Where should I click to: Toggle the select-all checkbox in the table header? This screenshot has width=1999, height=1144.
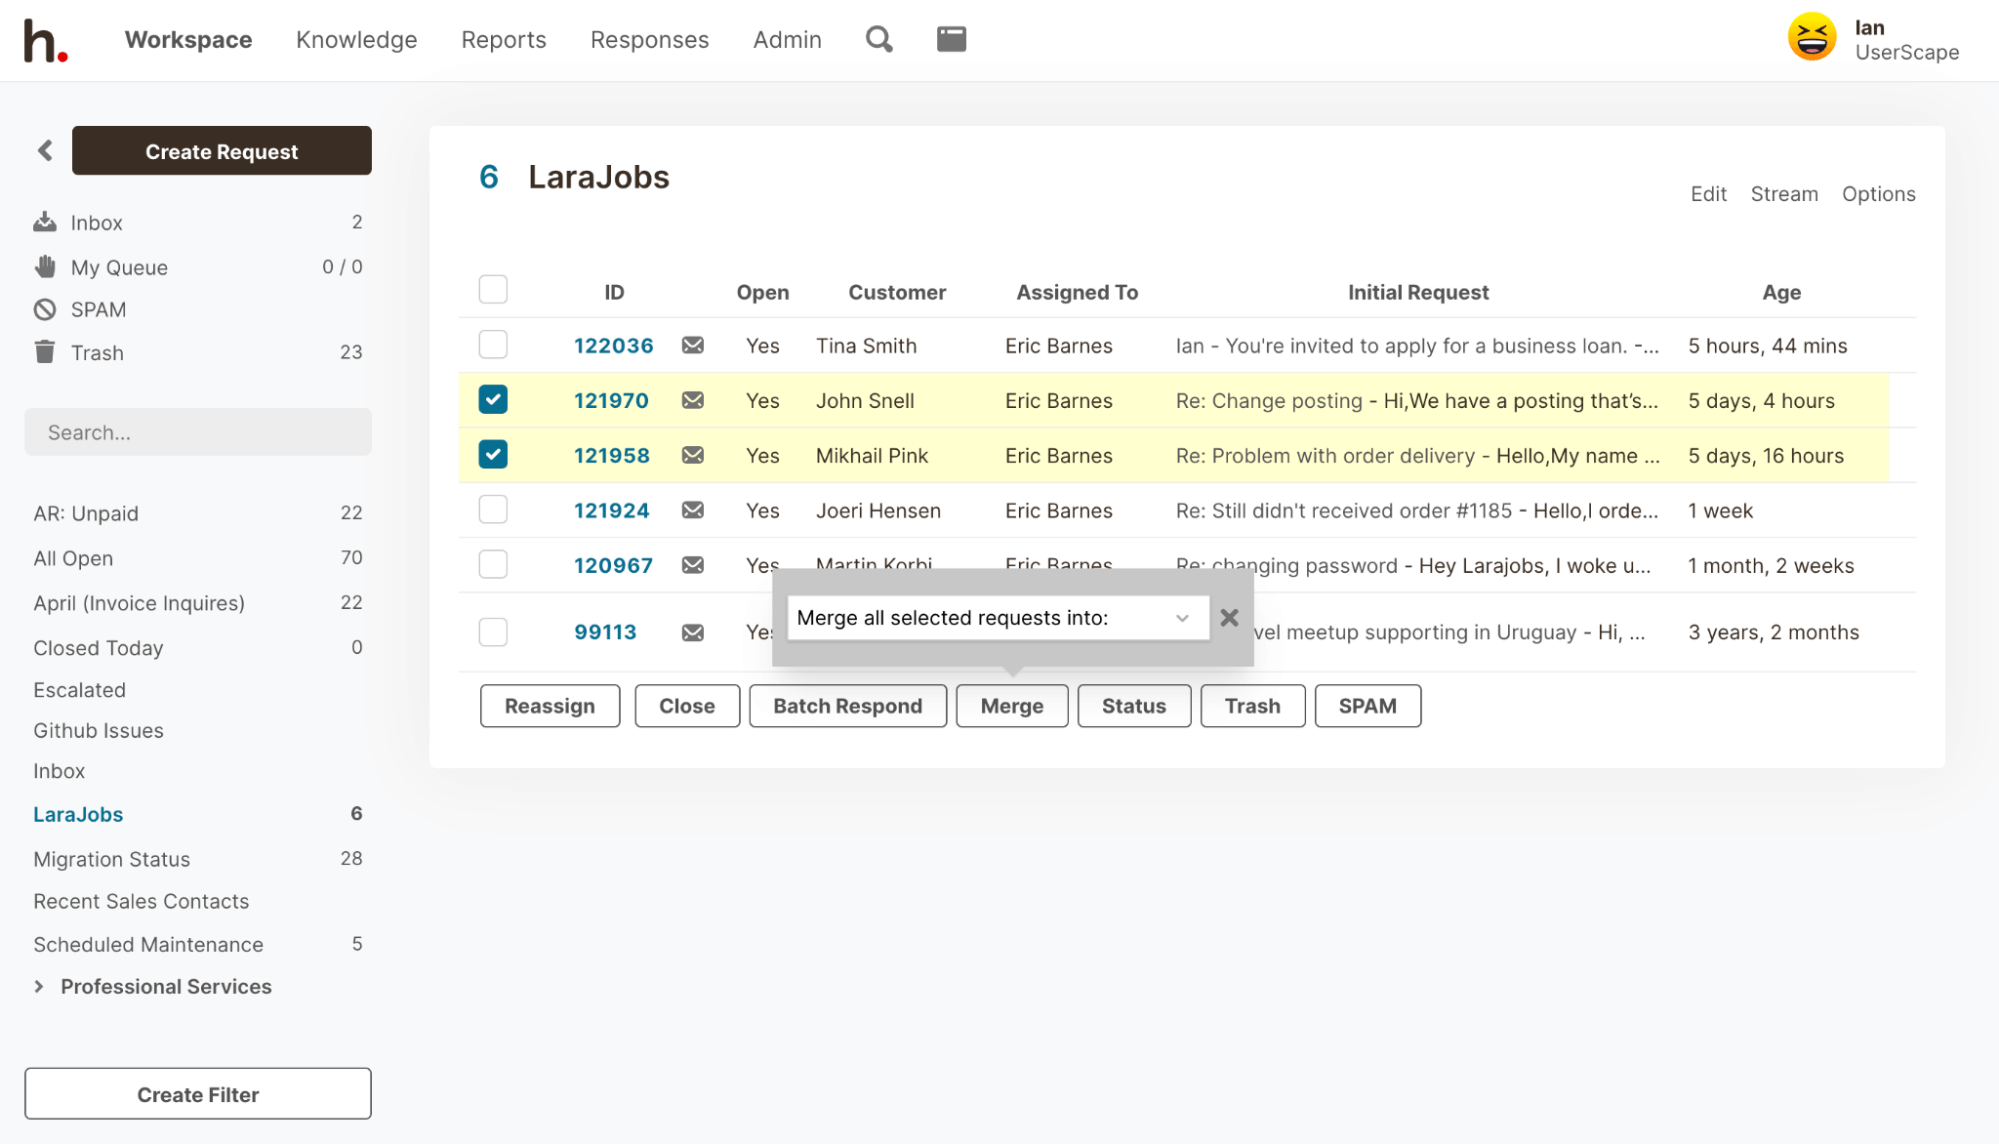coord(493,290)
